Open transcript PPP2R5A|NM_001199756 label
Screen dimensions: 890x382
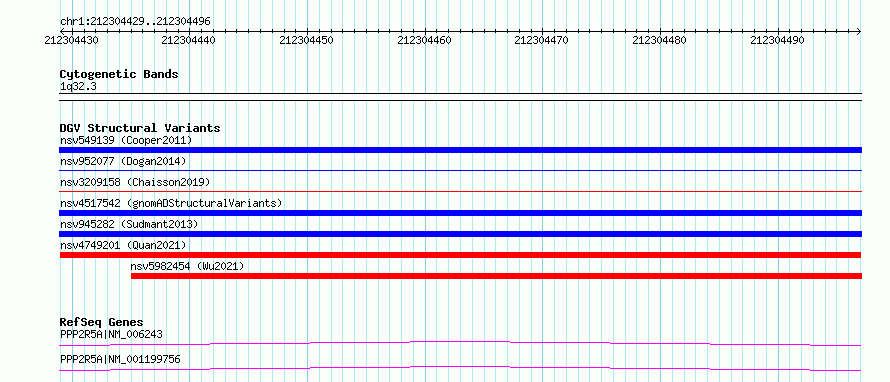tap(120, 359)
